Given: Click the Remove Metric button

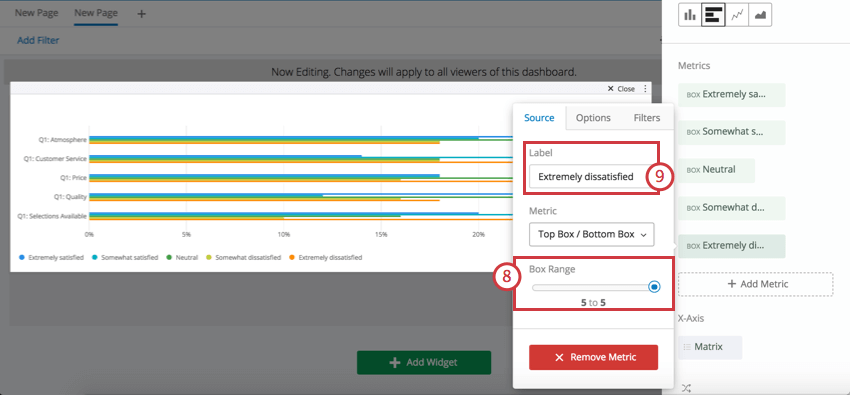Looking at the screenshot, I should tap(594, 358).
